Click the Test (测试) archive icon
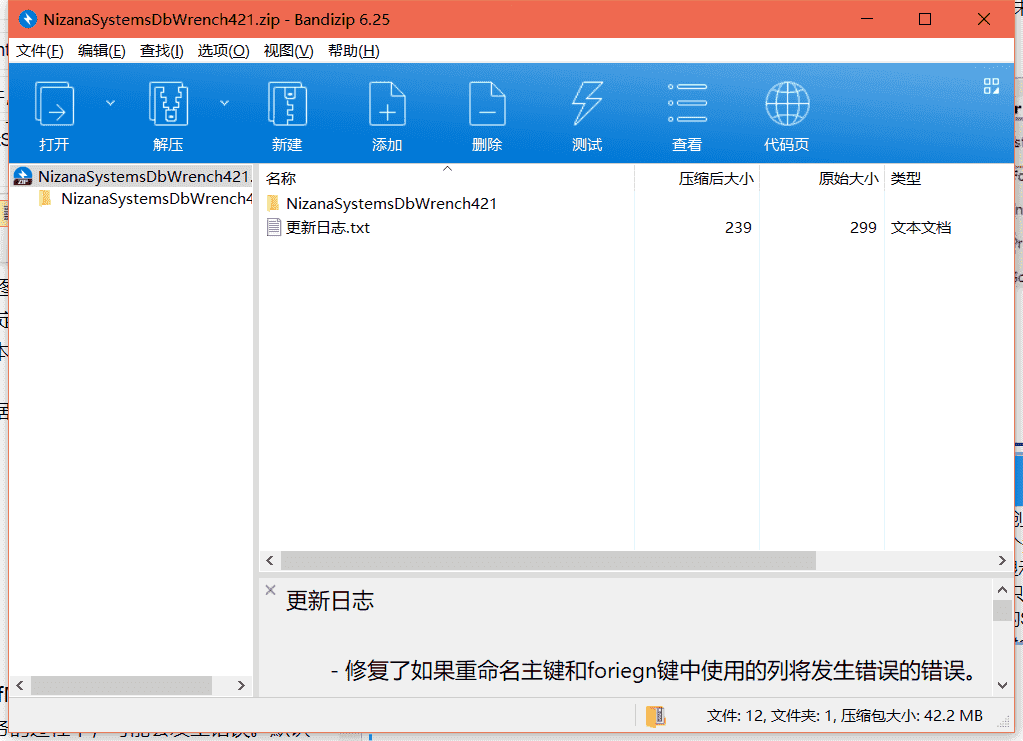Screen dimensions: 1023x741 (587, 104)
